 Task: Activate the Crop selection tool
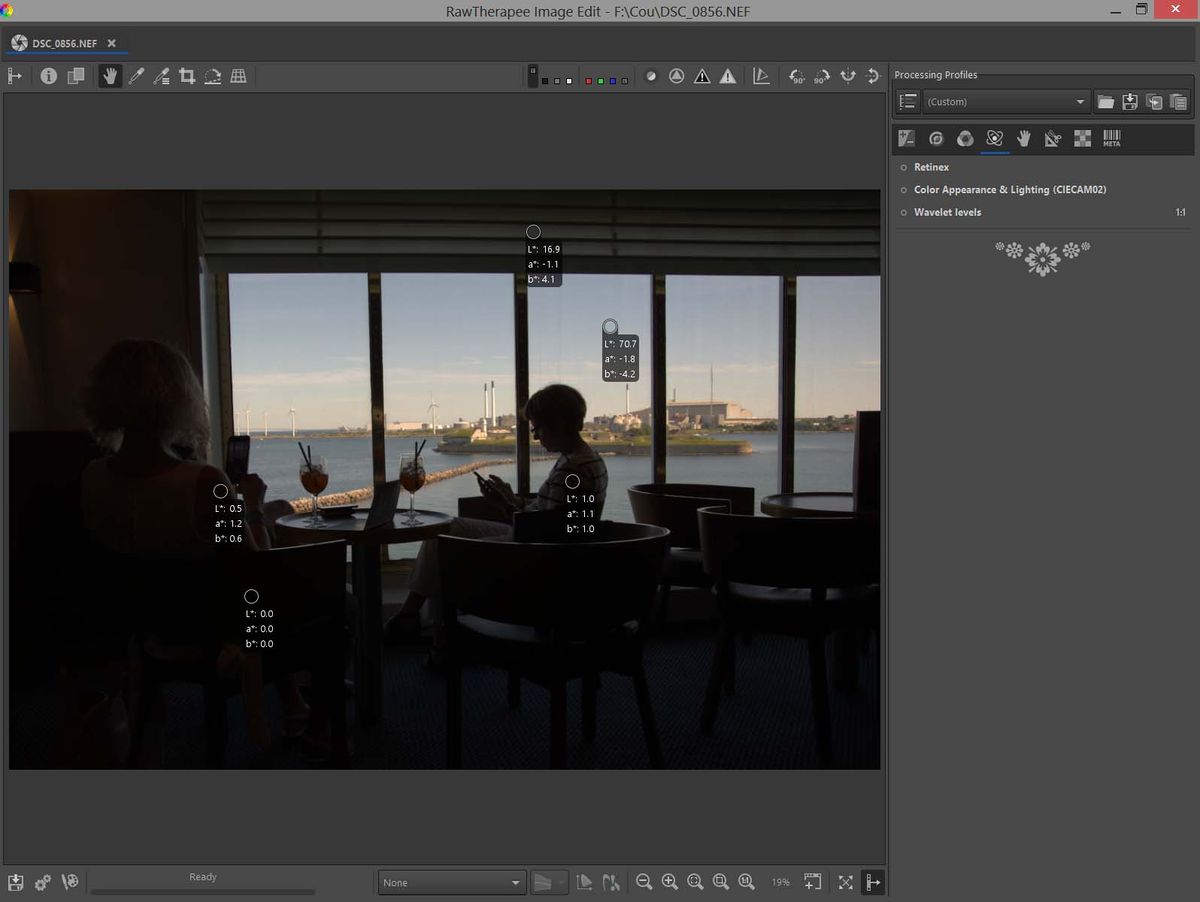tap(187, 76)
